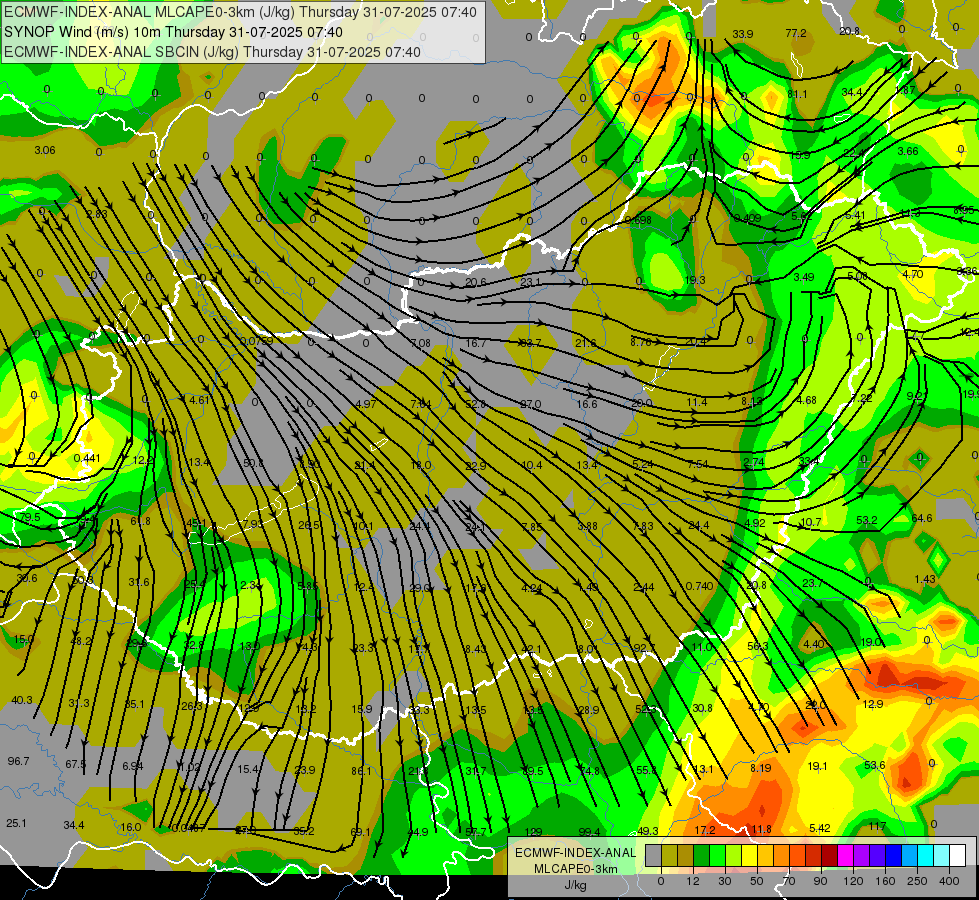Image resolution: width=979 pixels, height=900 pixels.
Task: Click the map value 52.8
Action: 476,404
